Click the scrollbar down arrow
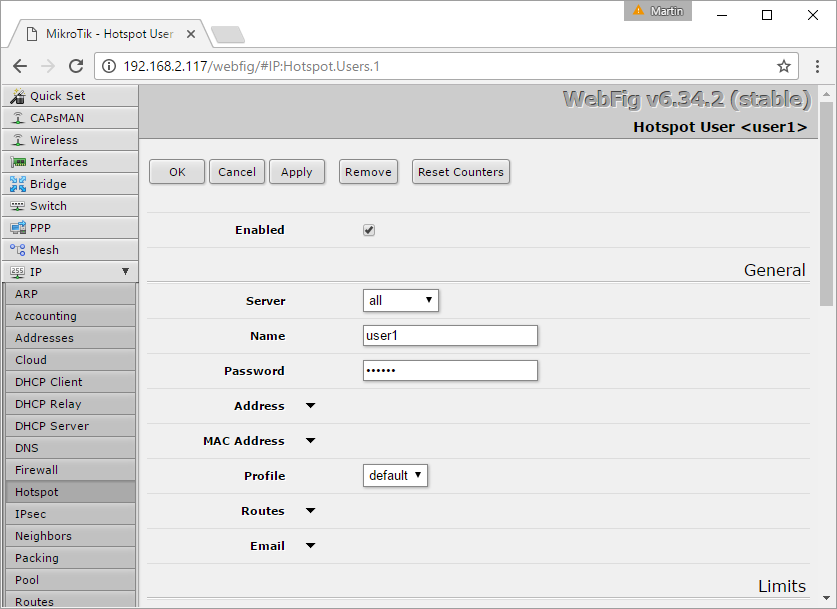 (x=826, y=598)
